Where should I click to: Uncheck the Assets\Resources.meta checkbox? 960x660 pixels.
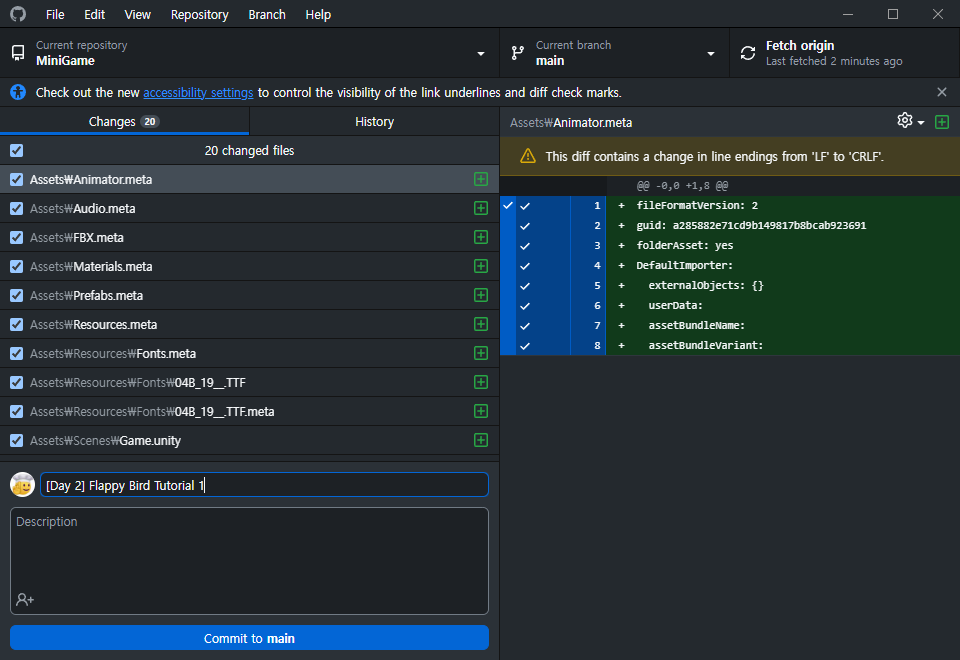(x=17, y=324)
